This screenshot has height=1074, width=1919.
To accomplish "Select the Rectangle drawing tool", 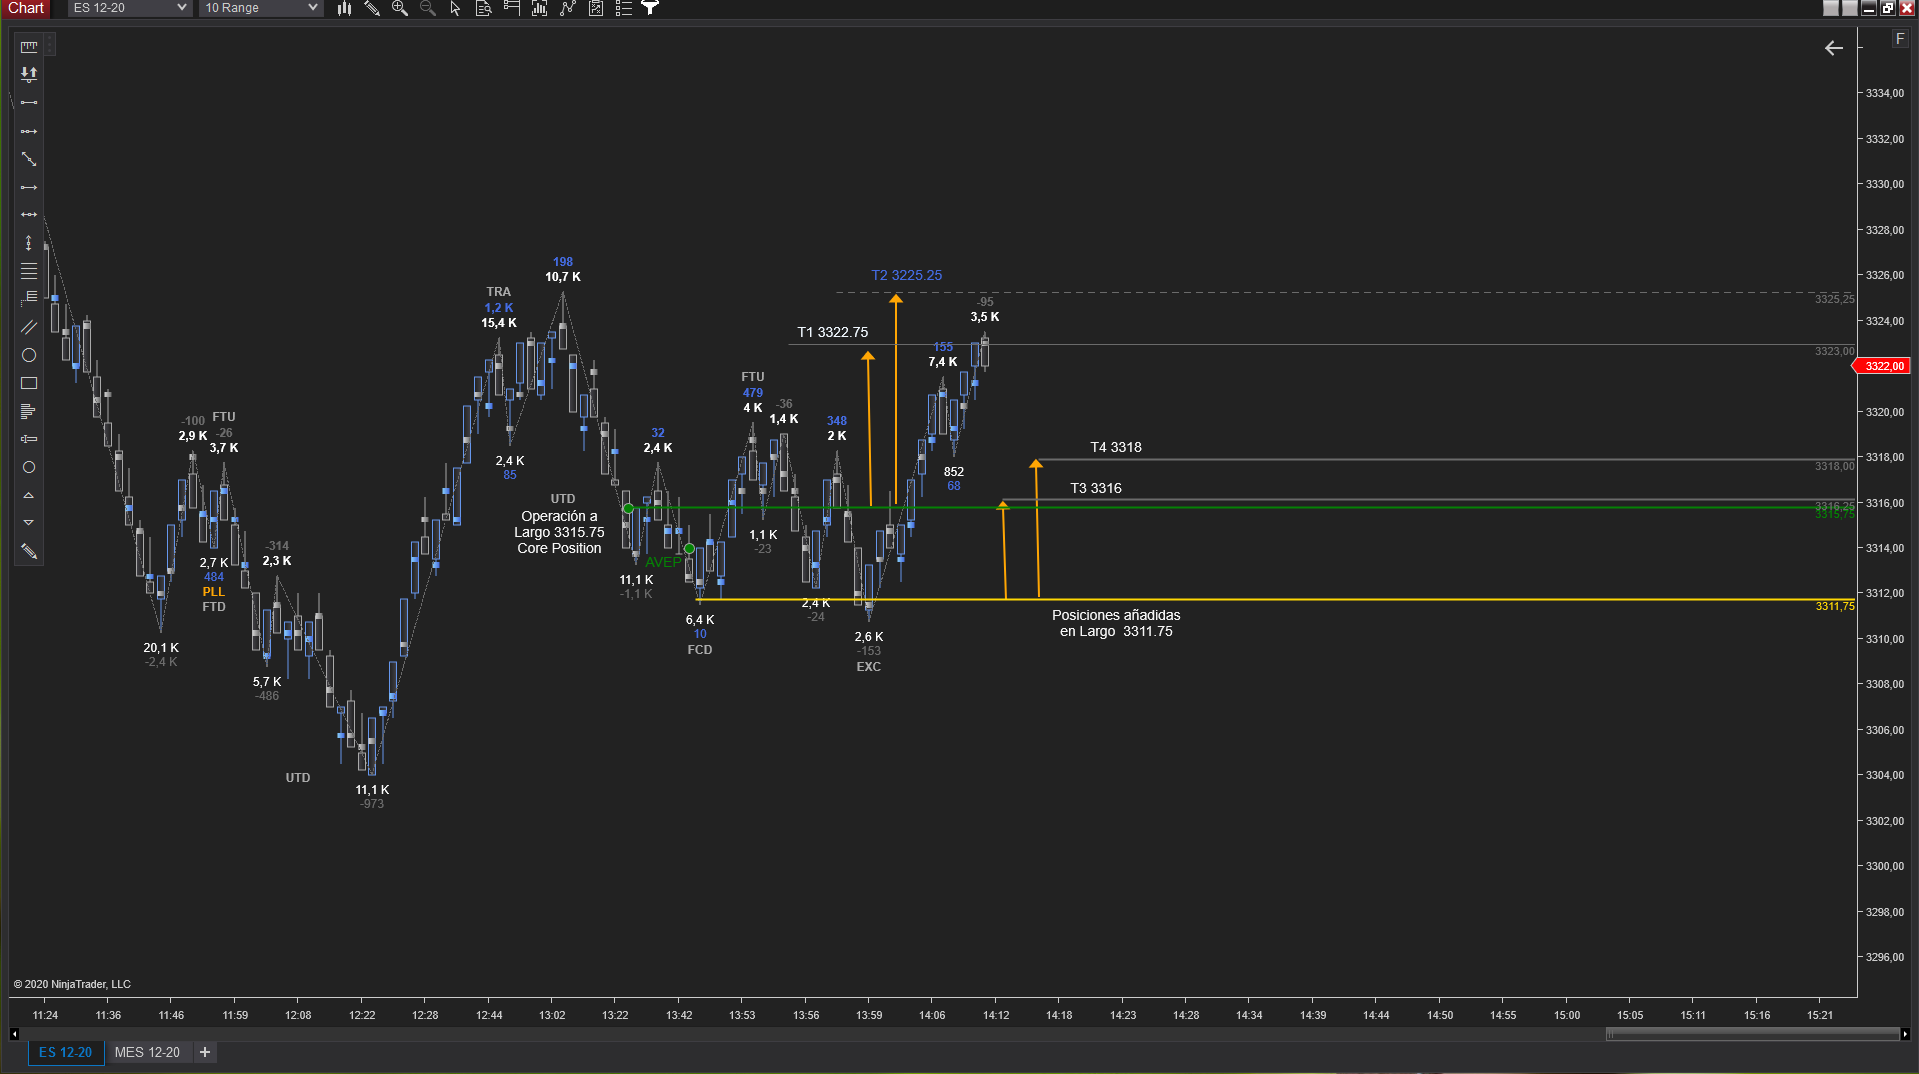I will (29, 383).
